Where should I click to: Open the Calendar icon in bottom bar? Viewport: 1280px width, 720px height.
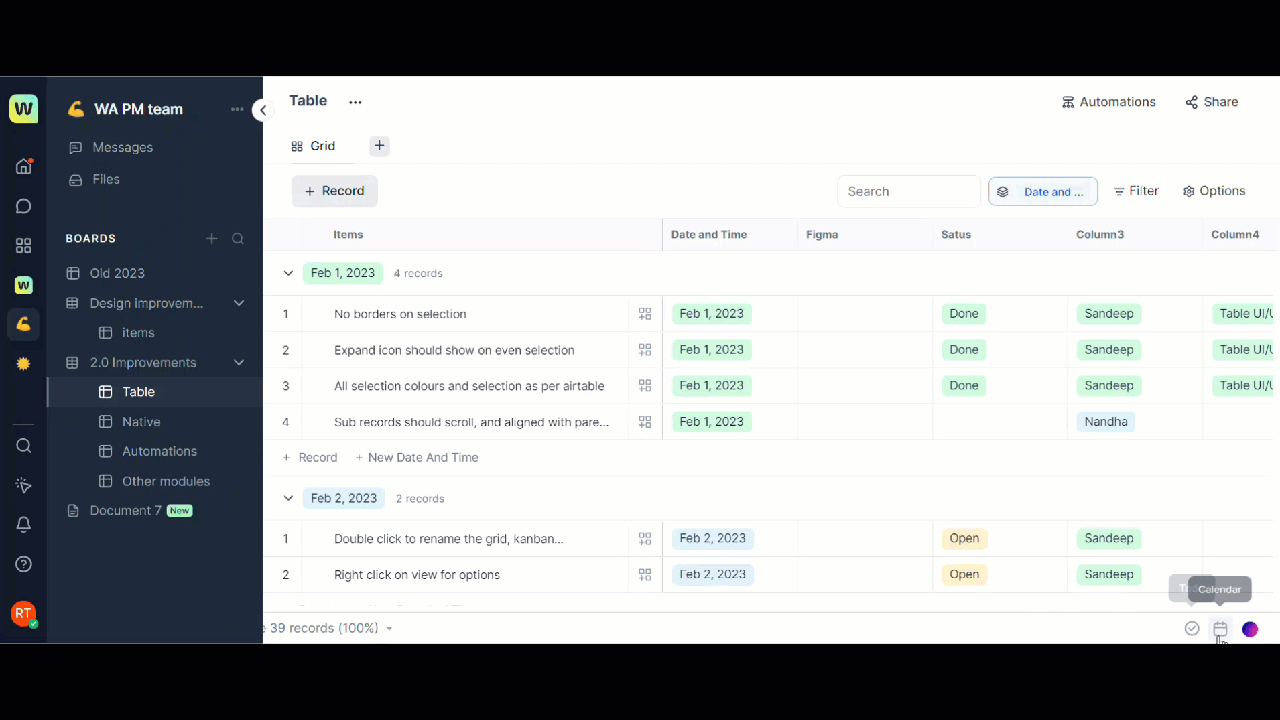tap(1220, 629)
